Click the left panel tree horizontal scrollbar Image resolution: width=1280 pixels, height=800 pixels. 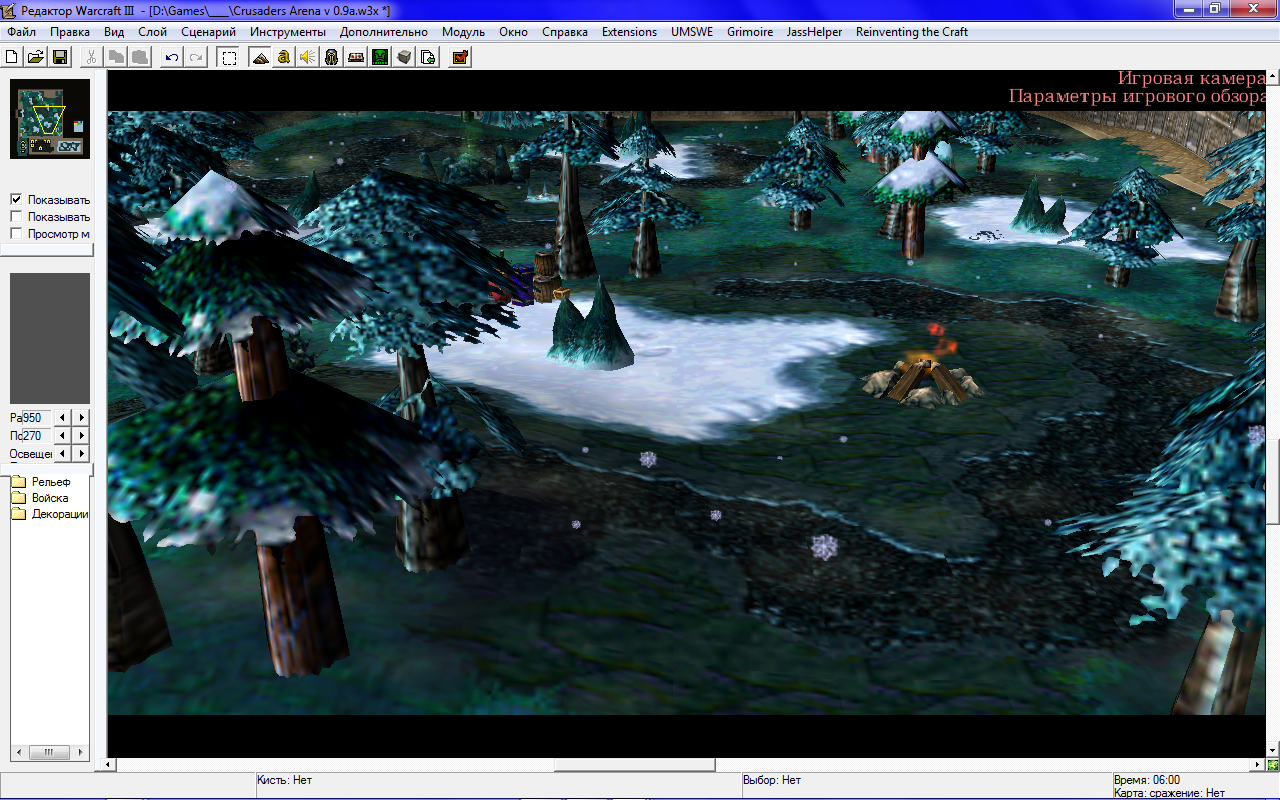coord(50,752)
